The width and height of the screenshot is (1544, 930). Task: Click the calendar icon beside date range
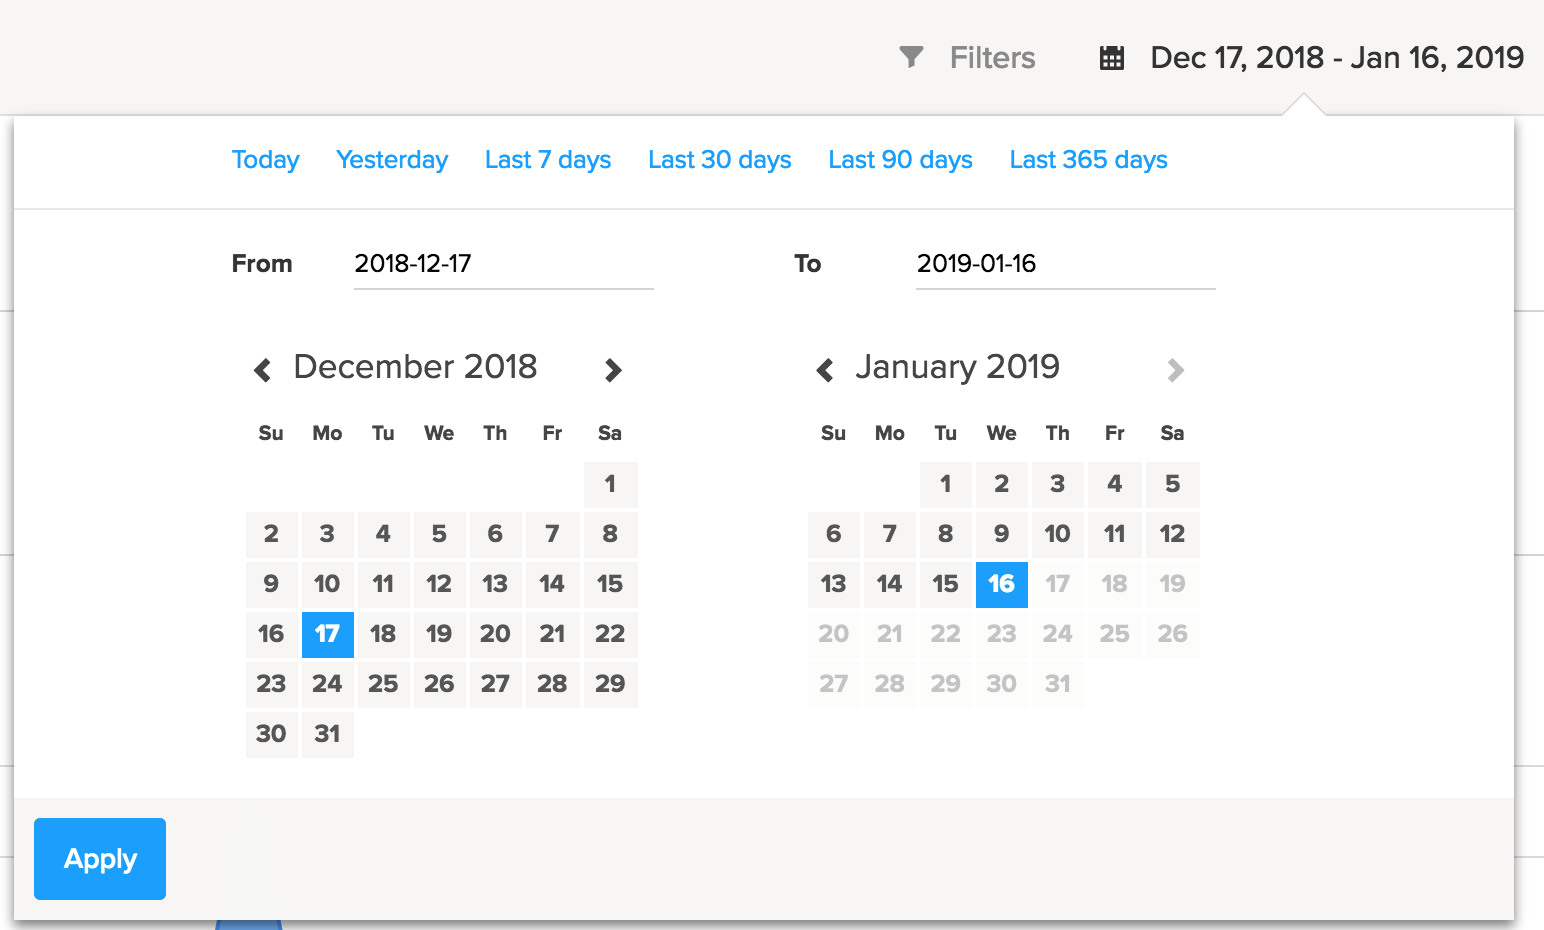pyautogui.click(x=1112, y=58)
